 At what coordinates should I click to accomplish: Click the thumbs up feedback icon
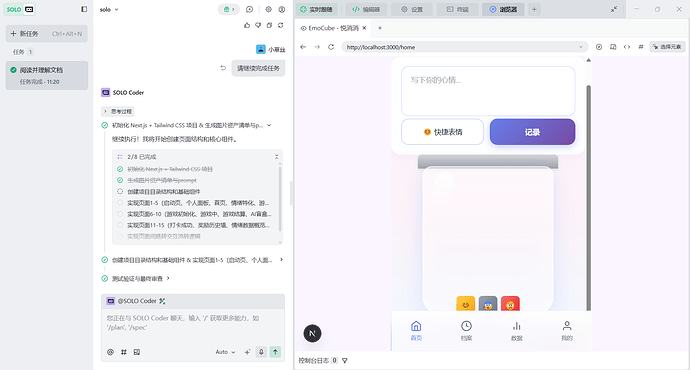tap(247, 26)
